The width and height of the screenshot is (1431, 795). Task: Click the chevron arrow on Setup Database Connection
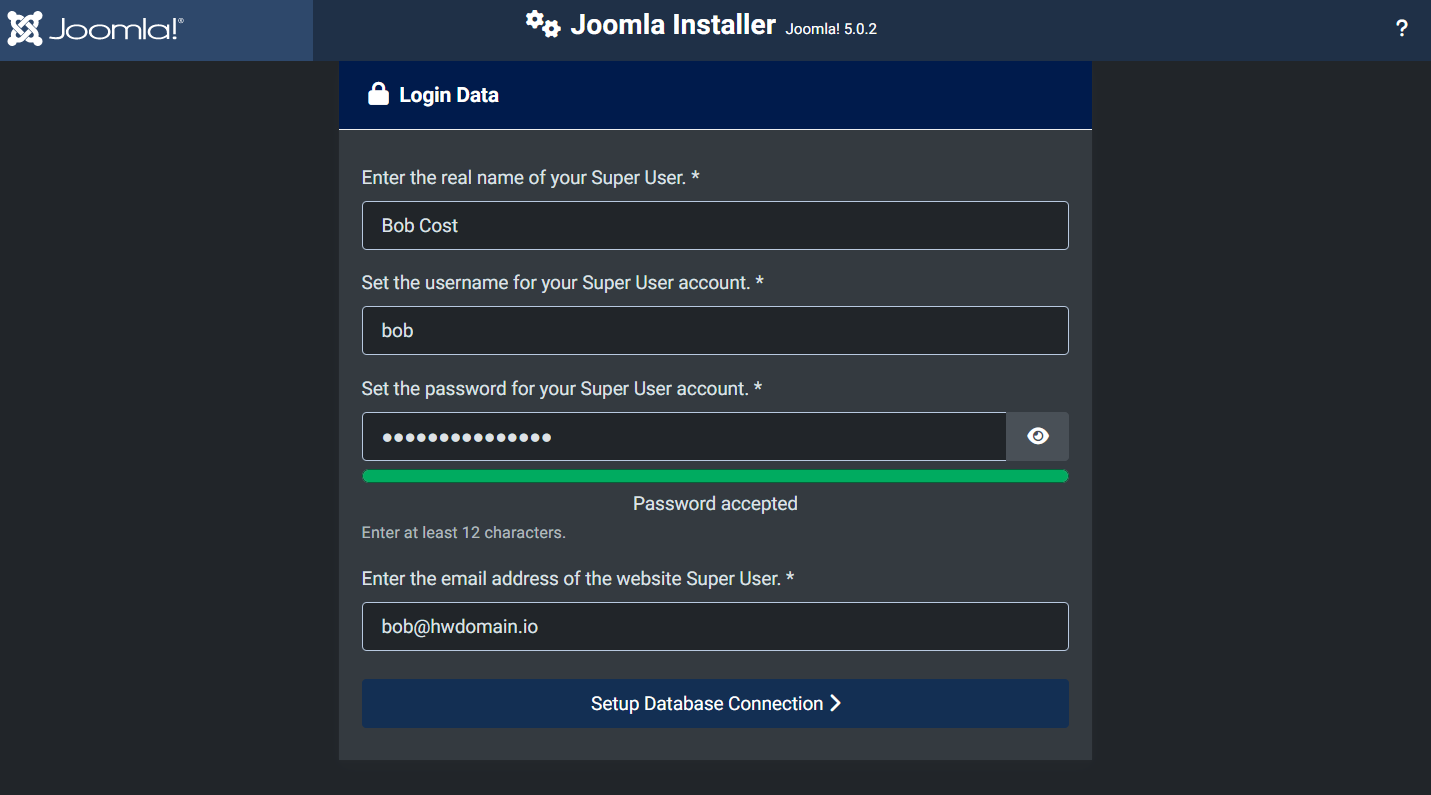click(x=835, y=703)
